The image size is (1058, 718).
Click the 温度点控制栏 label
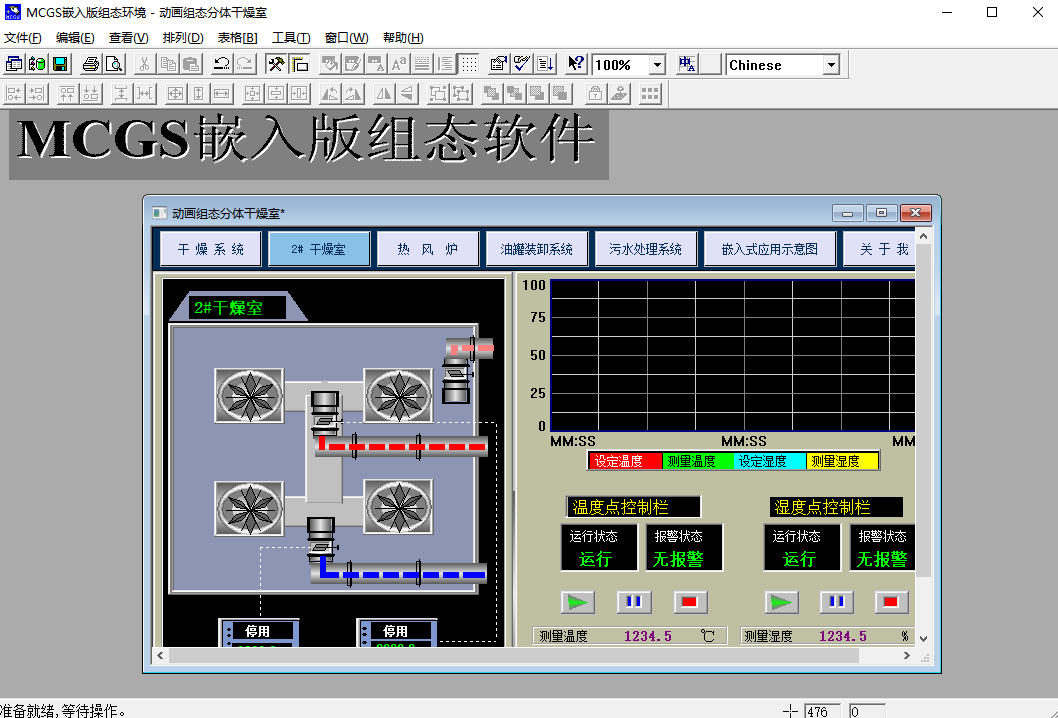pos(633,507)
